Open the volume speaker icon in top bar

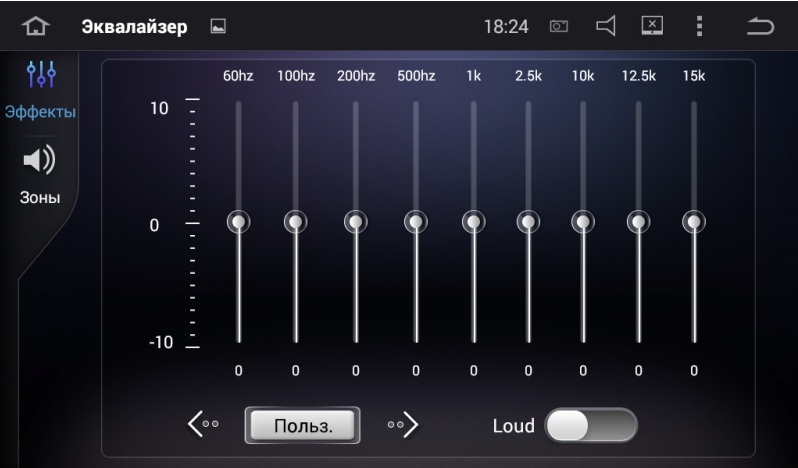pyautogui.click(x=606, y=25)
